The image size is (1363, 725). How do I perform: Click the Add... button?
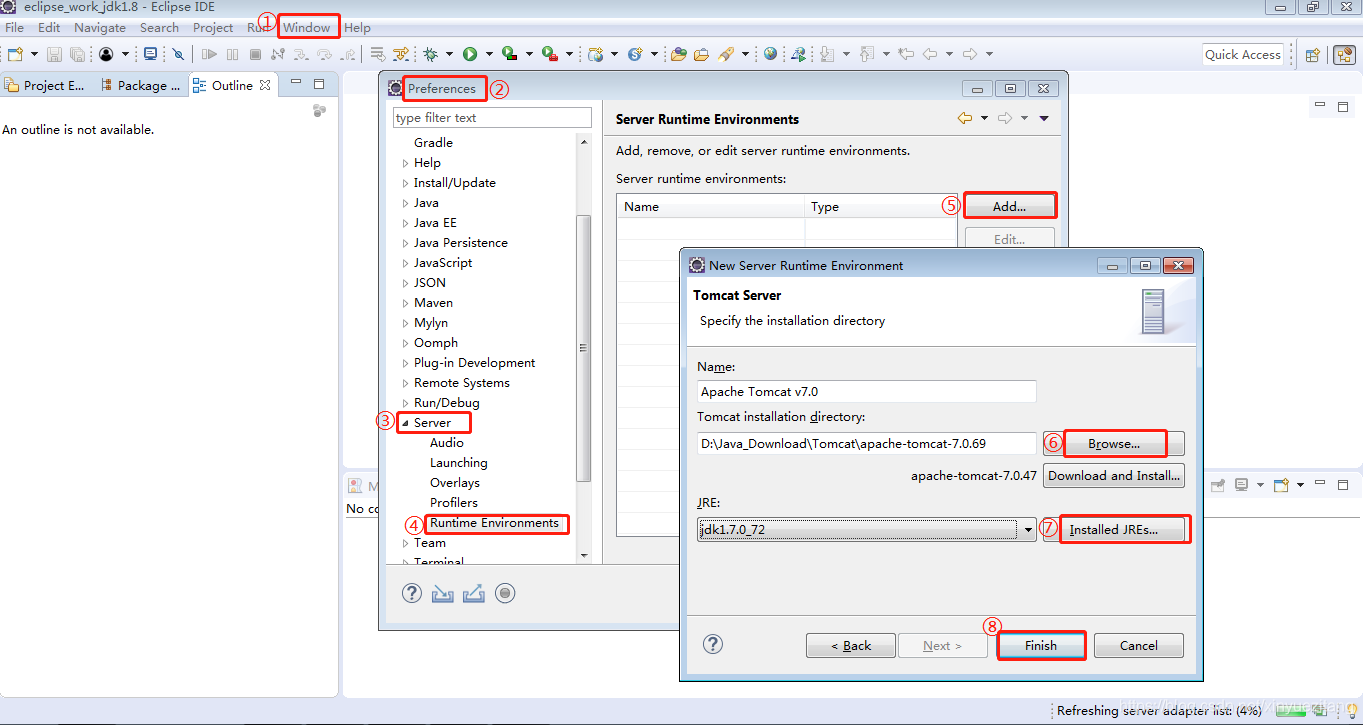1009,206
